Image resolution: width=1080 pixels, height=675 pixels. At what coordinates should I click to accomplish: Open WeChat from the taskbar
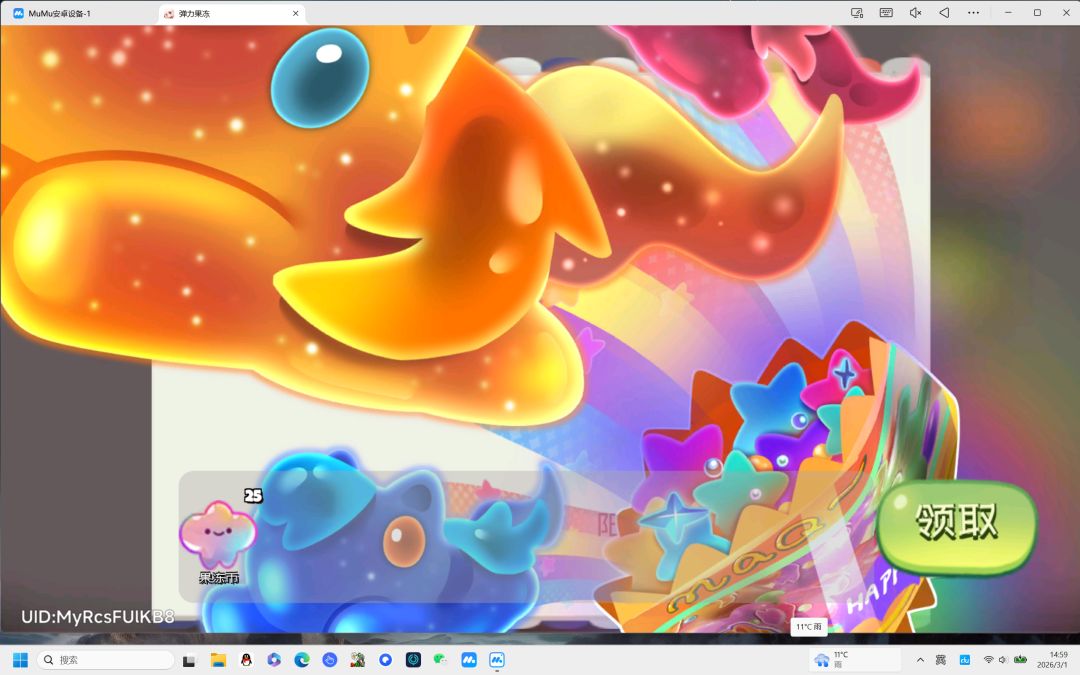[441, 660]
